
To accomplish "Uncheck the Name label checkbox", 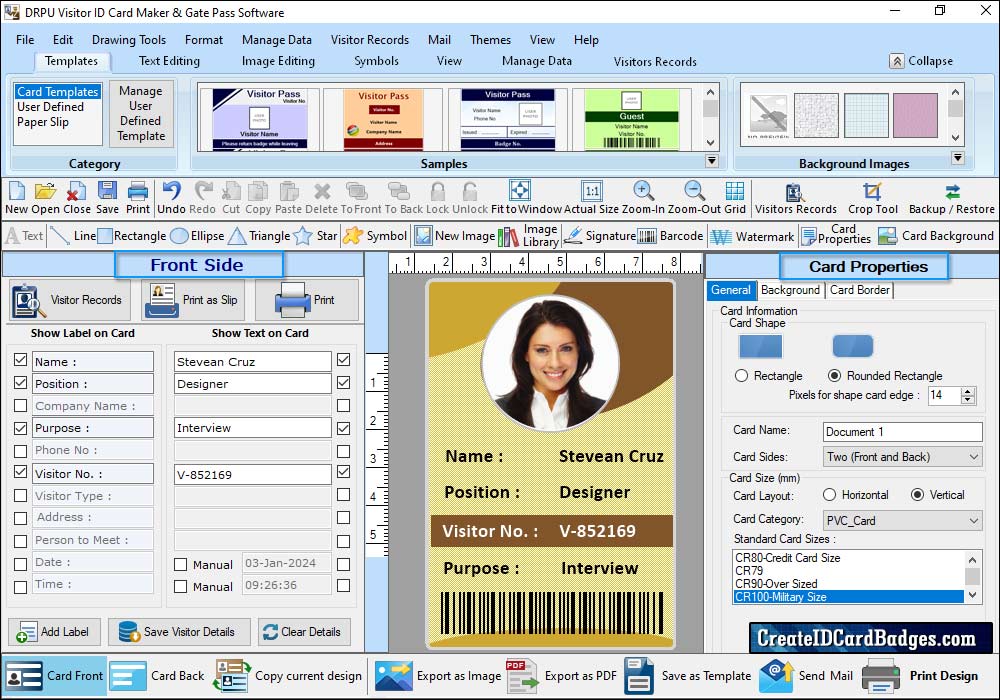I will (x=20, y=360).
